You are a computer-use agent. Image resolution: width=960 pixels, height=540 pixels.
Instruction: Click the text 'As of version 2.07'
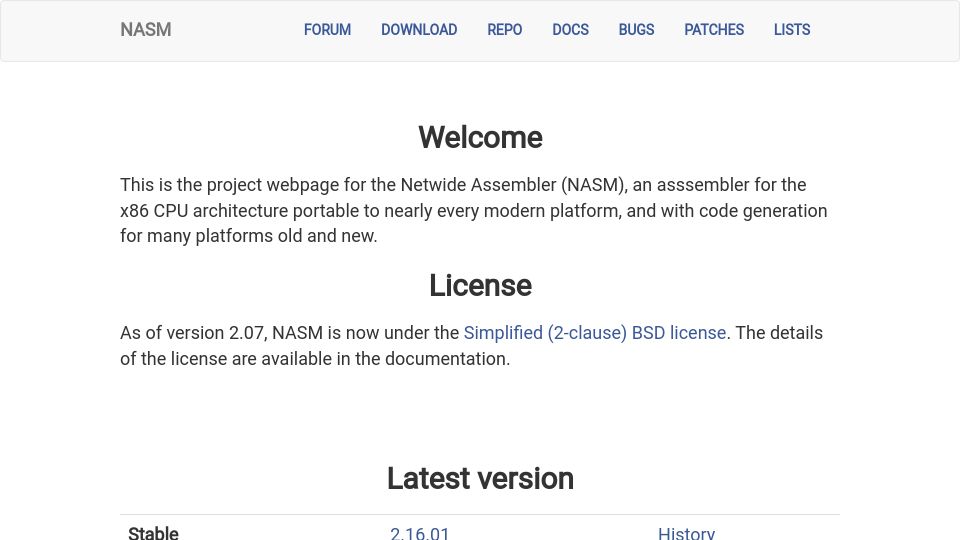coord(192,332)
